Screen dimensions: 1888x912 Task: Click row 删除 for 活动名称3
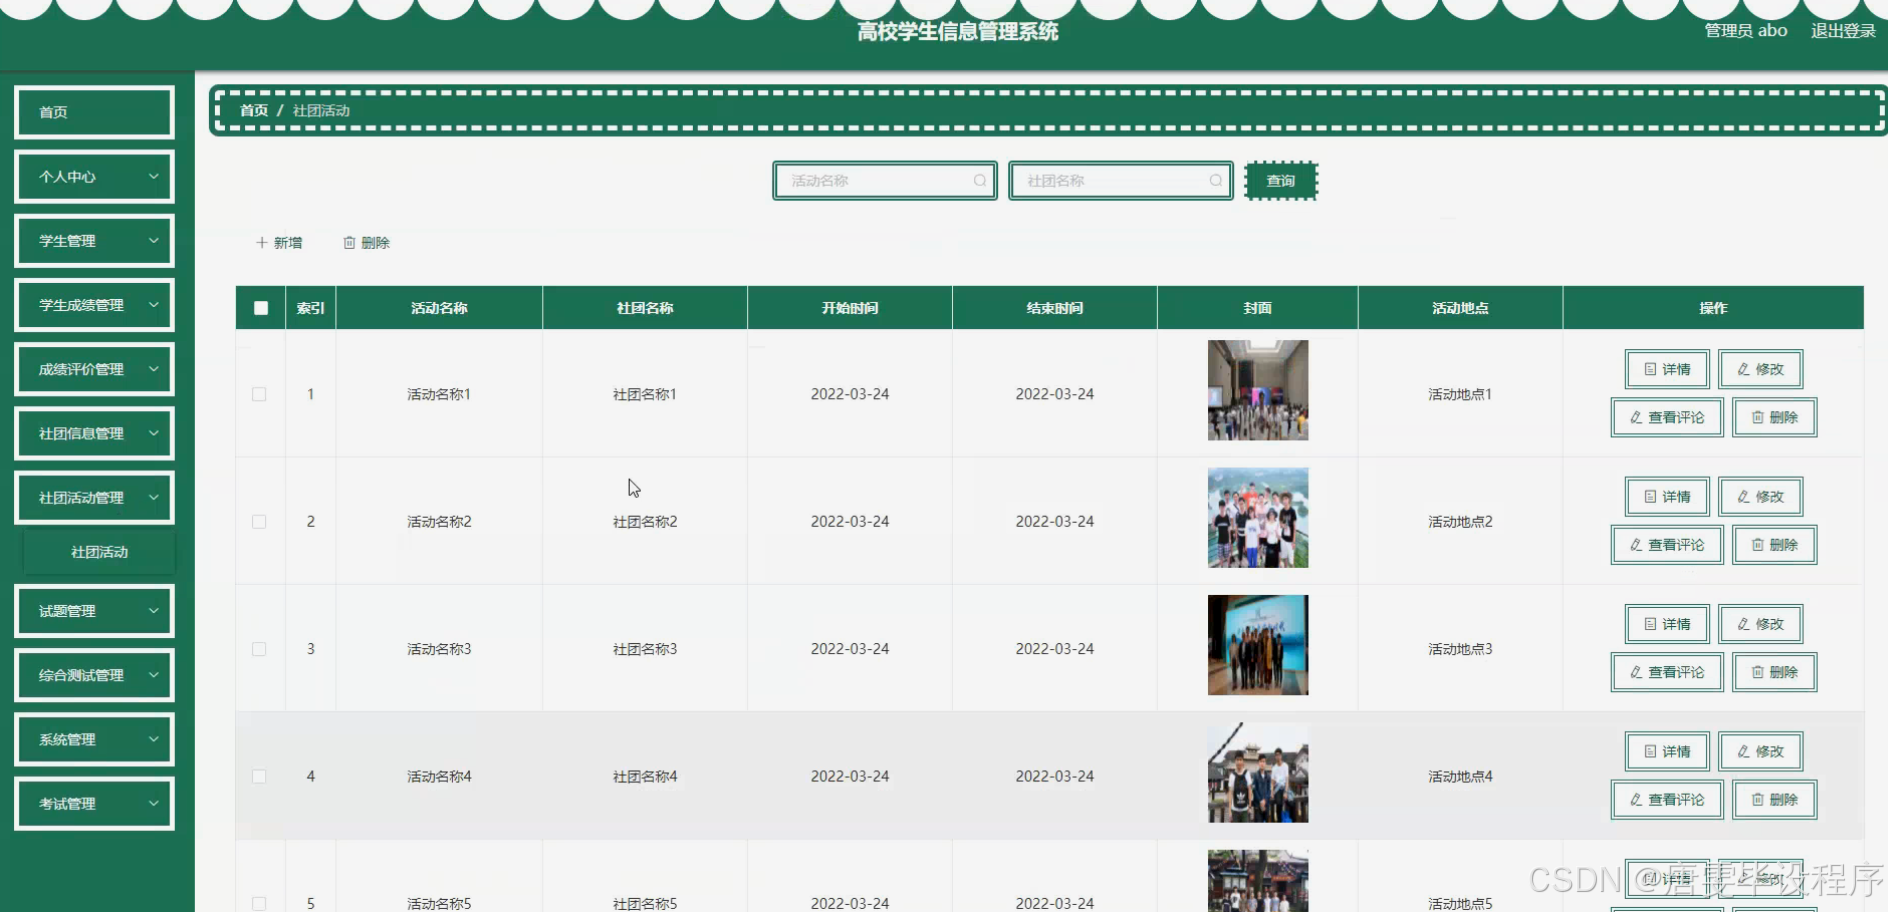click(1775, 672)
